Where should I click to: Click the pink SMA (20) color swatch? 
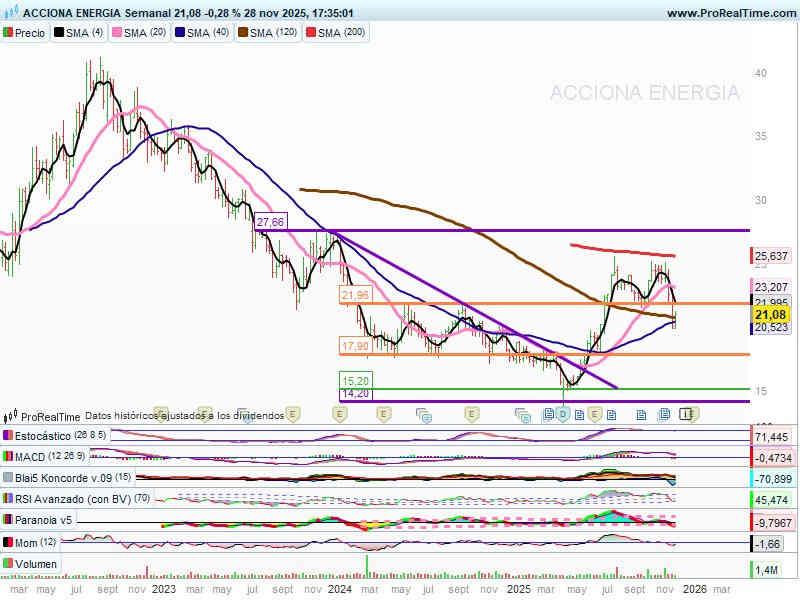[x=116, y=33]
